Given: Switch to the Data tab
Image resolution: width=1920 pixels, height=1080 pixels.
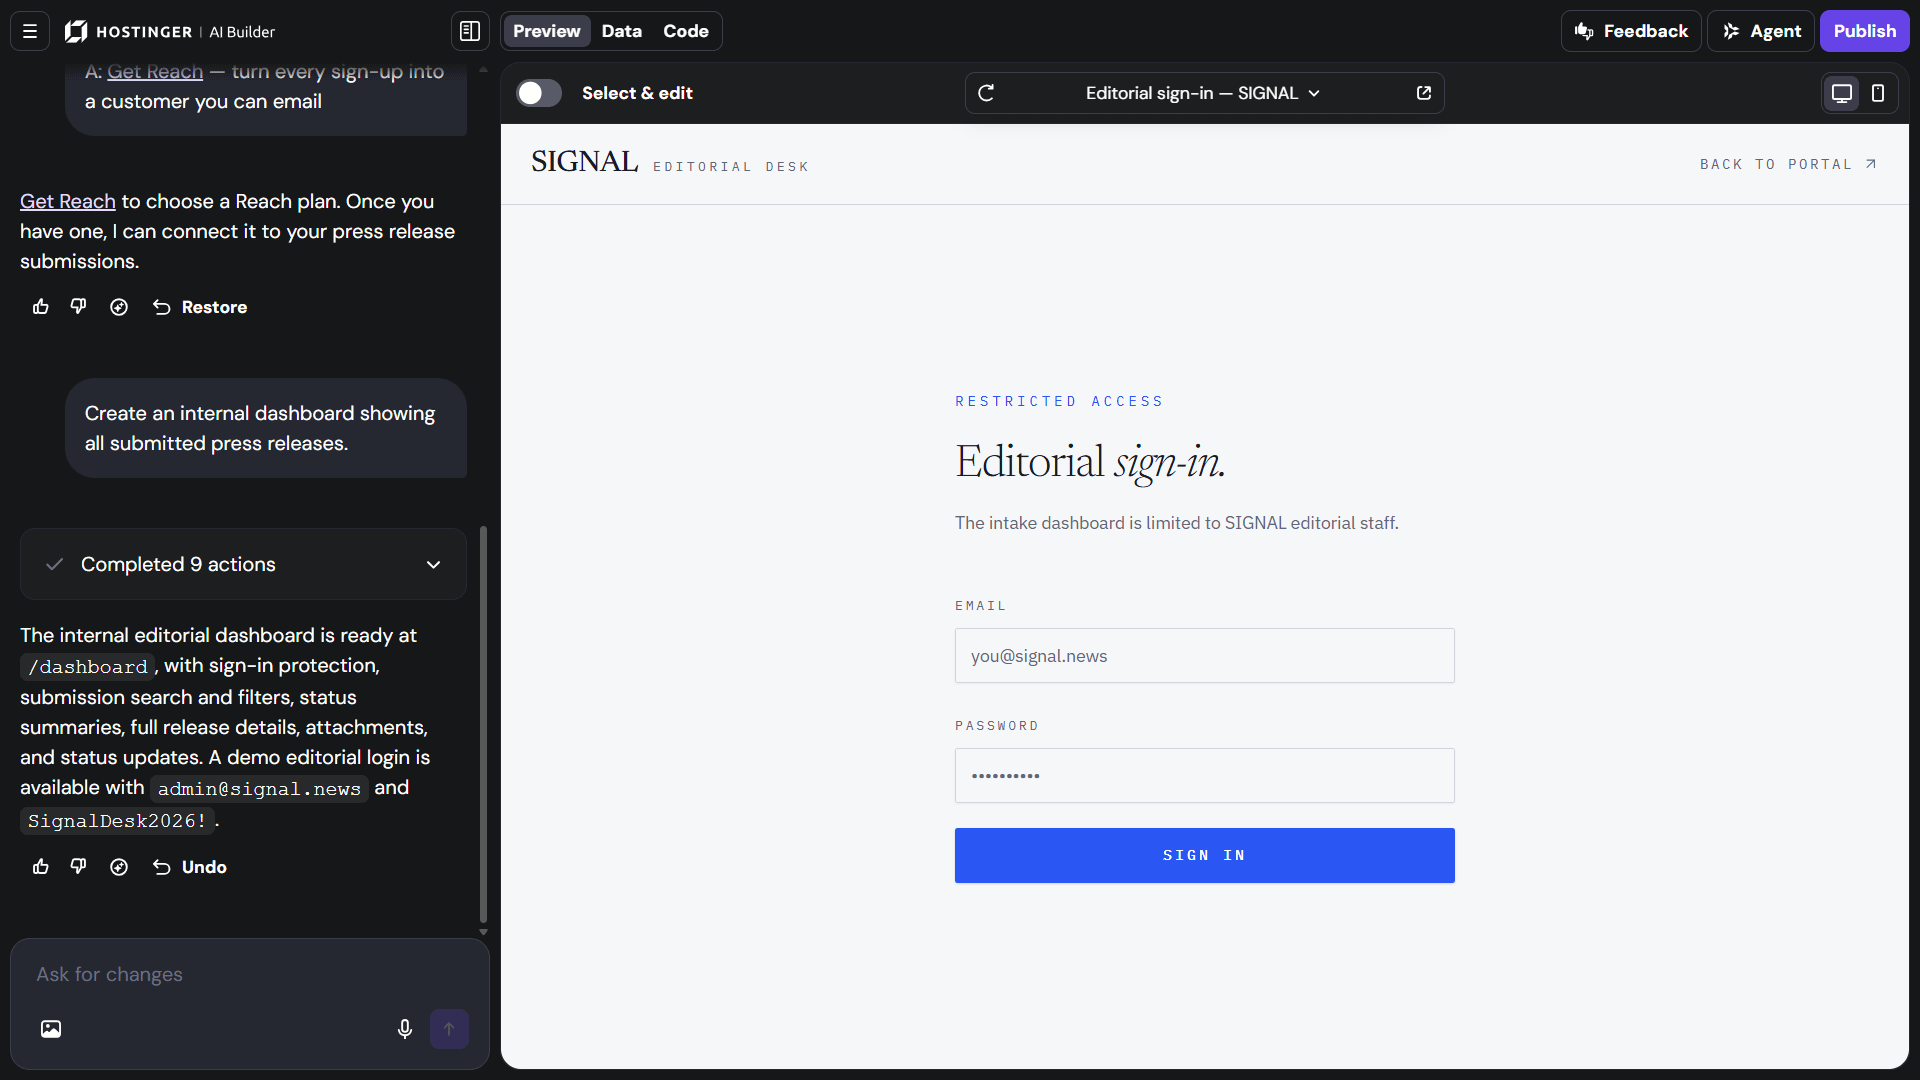Looking at the screenshot, I should [621, 31].
